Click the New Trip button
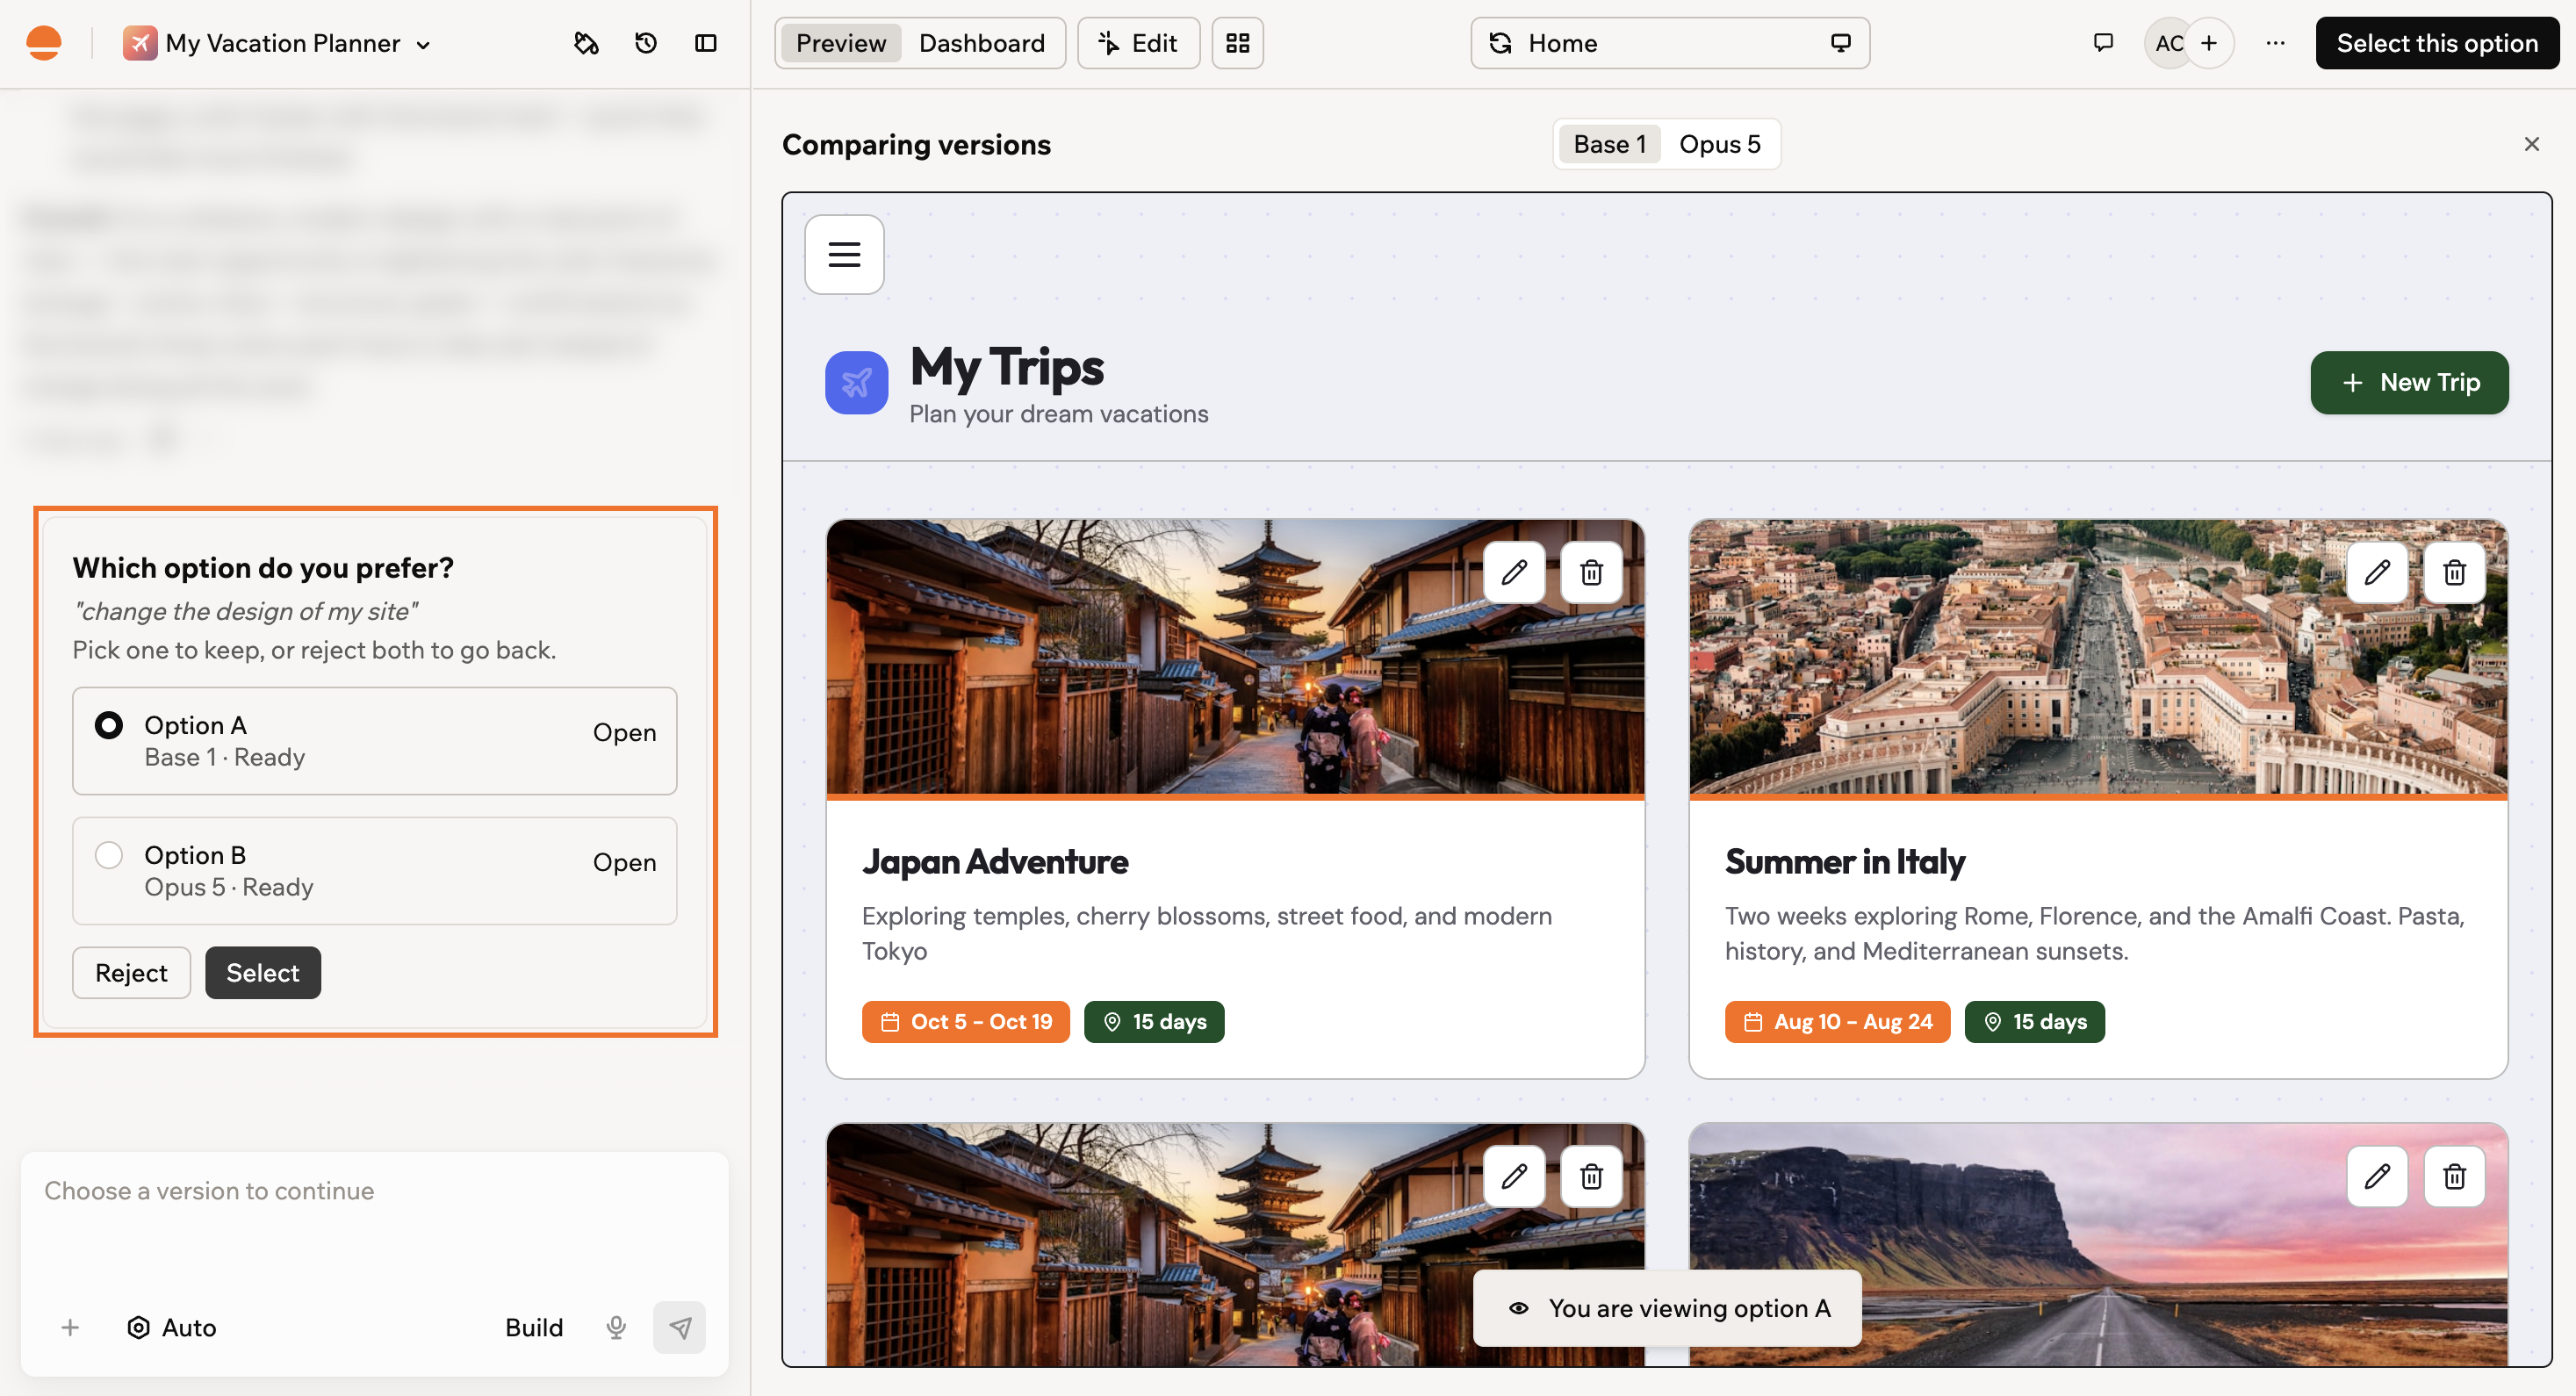Image resolution: width=2576 pixels, height=1396 pixels. 2408,382
